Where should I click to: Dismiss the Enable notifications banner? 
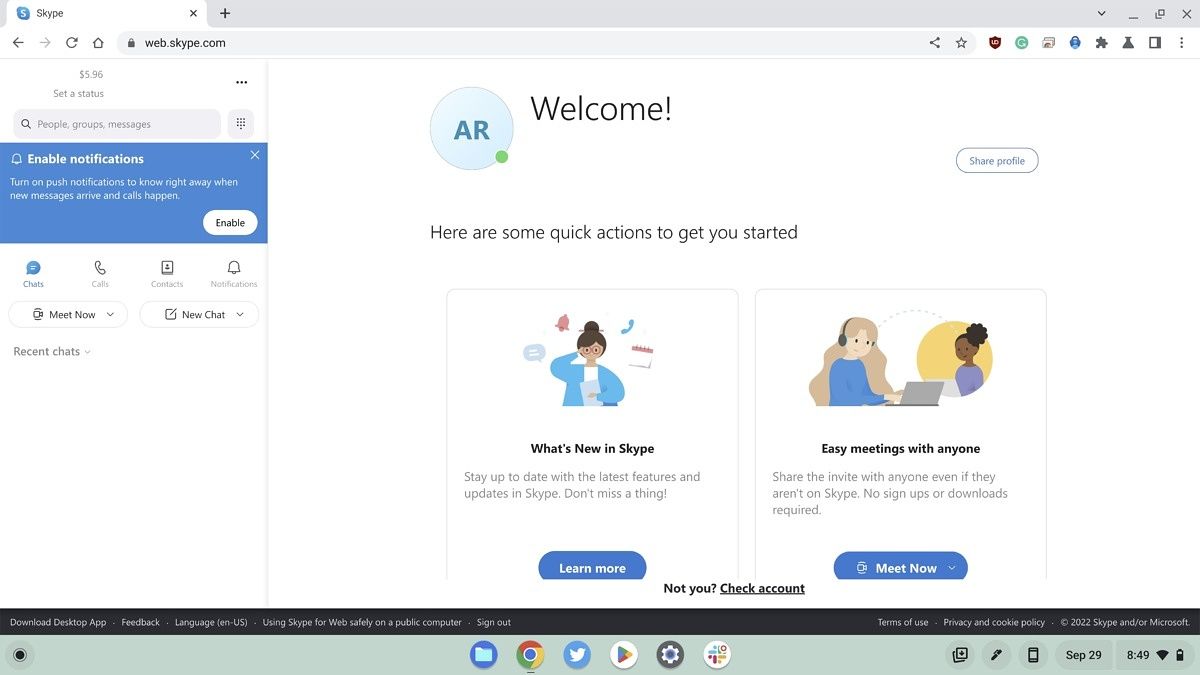[254, 155]
